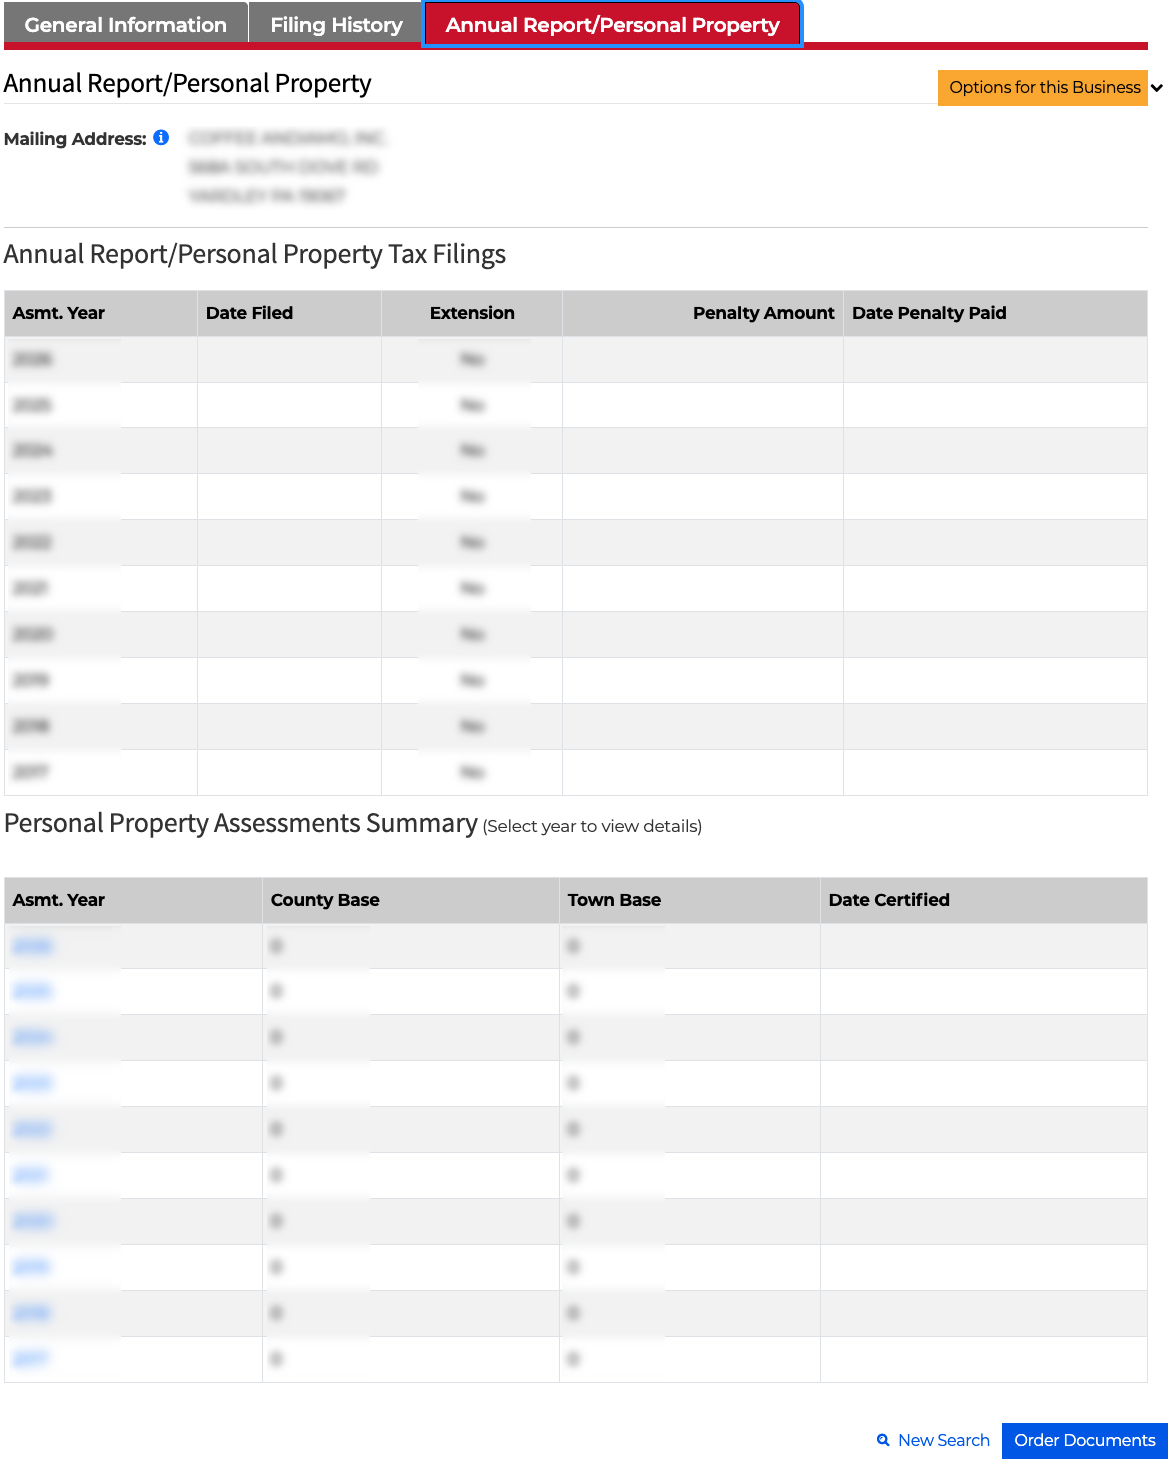Viewport: 1172px width, 1464px height.
Task: Start a New Search
Action: click(943, 1440)
